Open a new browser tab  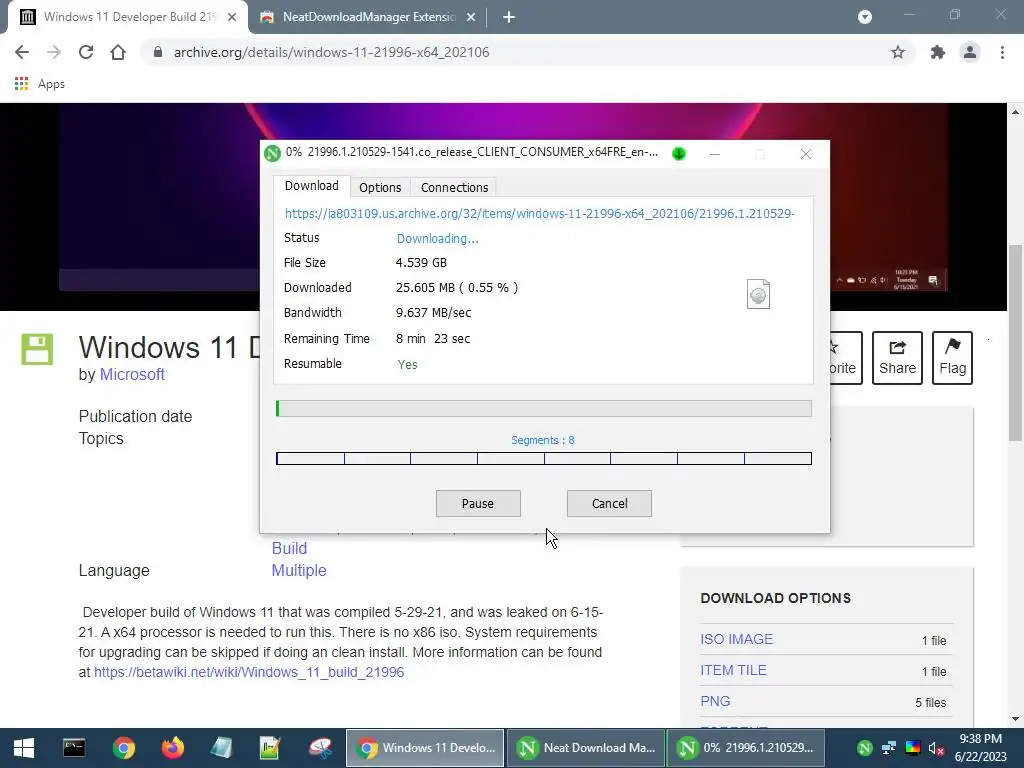(x=509, y=17)
